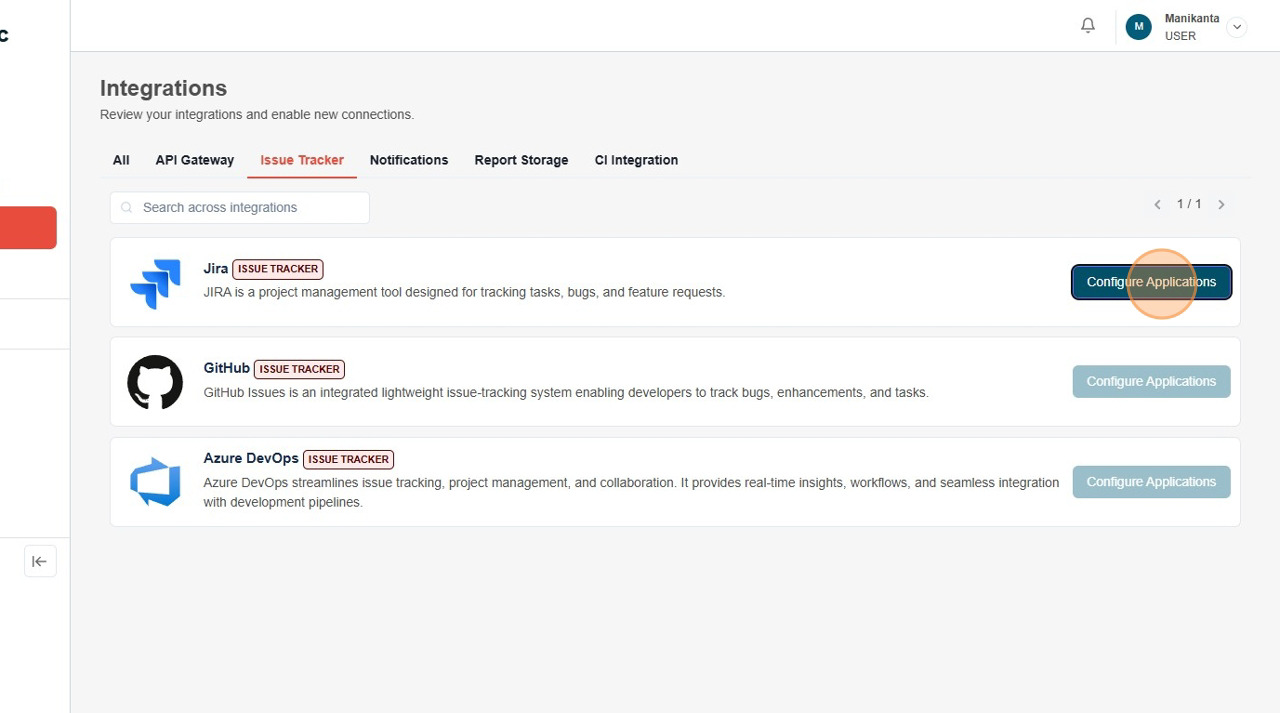This screenshot has width=1280, height=713.
Task: Select the Notifications tab
Action: point(409,160)
